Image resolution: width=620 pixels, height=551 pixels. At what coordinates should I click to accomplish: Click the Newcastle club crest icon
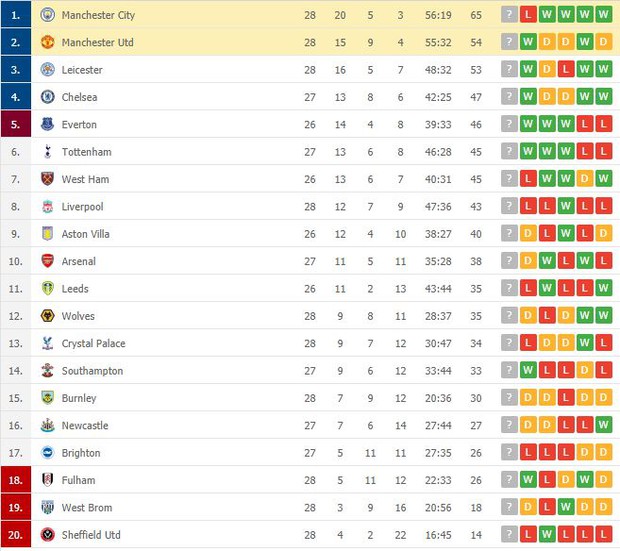pos(47,425)
